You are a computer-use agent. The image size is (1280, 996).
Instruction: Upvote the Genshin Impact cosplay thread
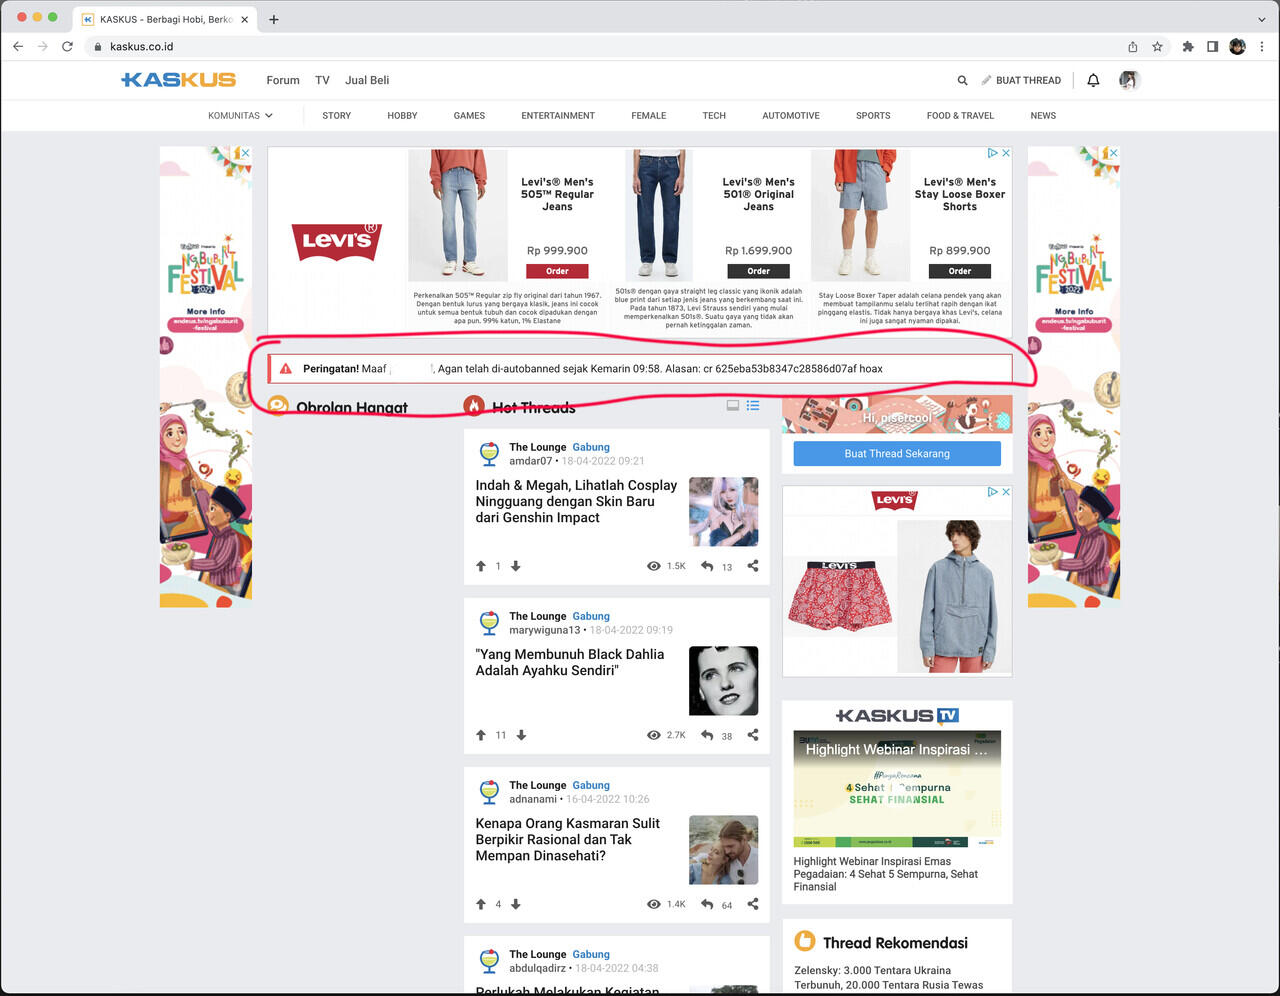(481, 566)
